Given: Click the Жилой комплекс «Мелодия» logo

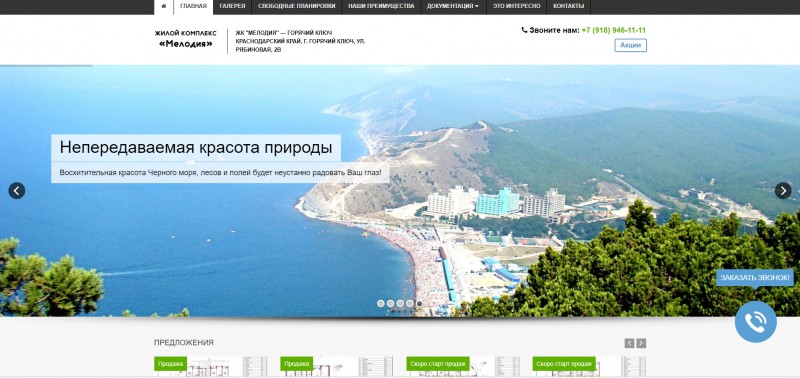Looking at the screenshot, I should [x=186, y=39].
